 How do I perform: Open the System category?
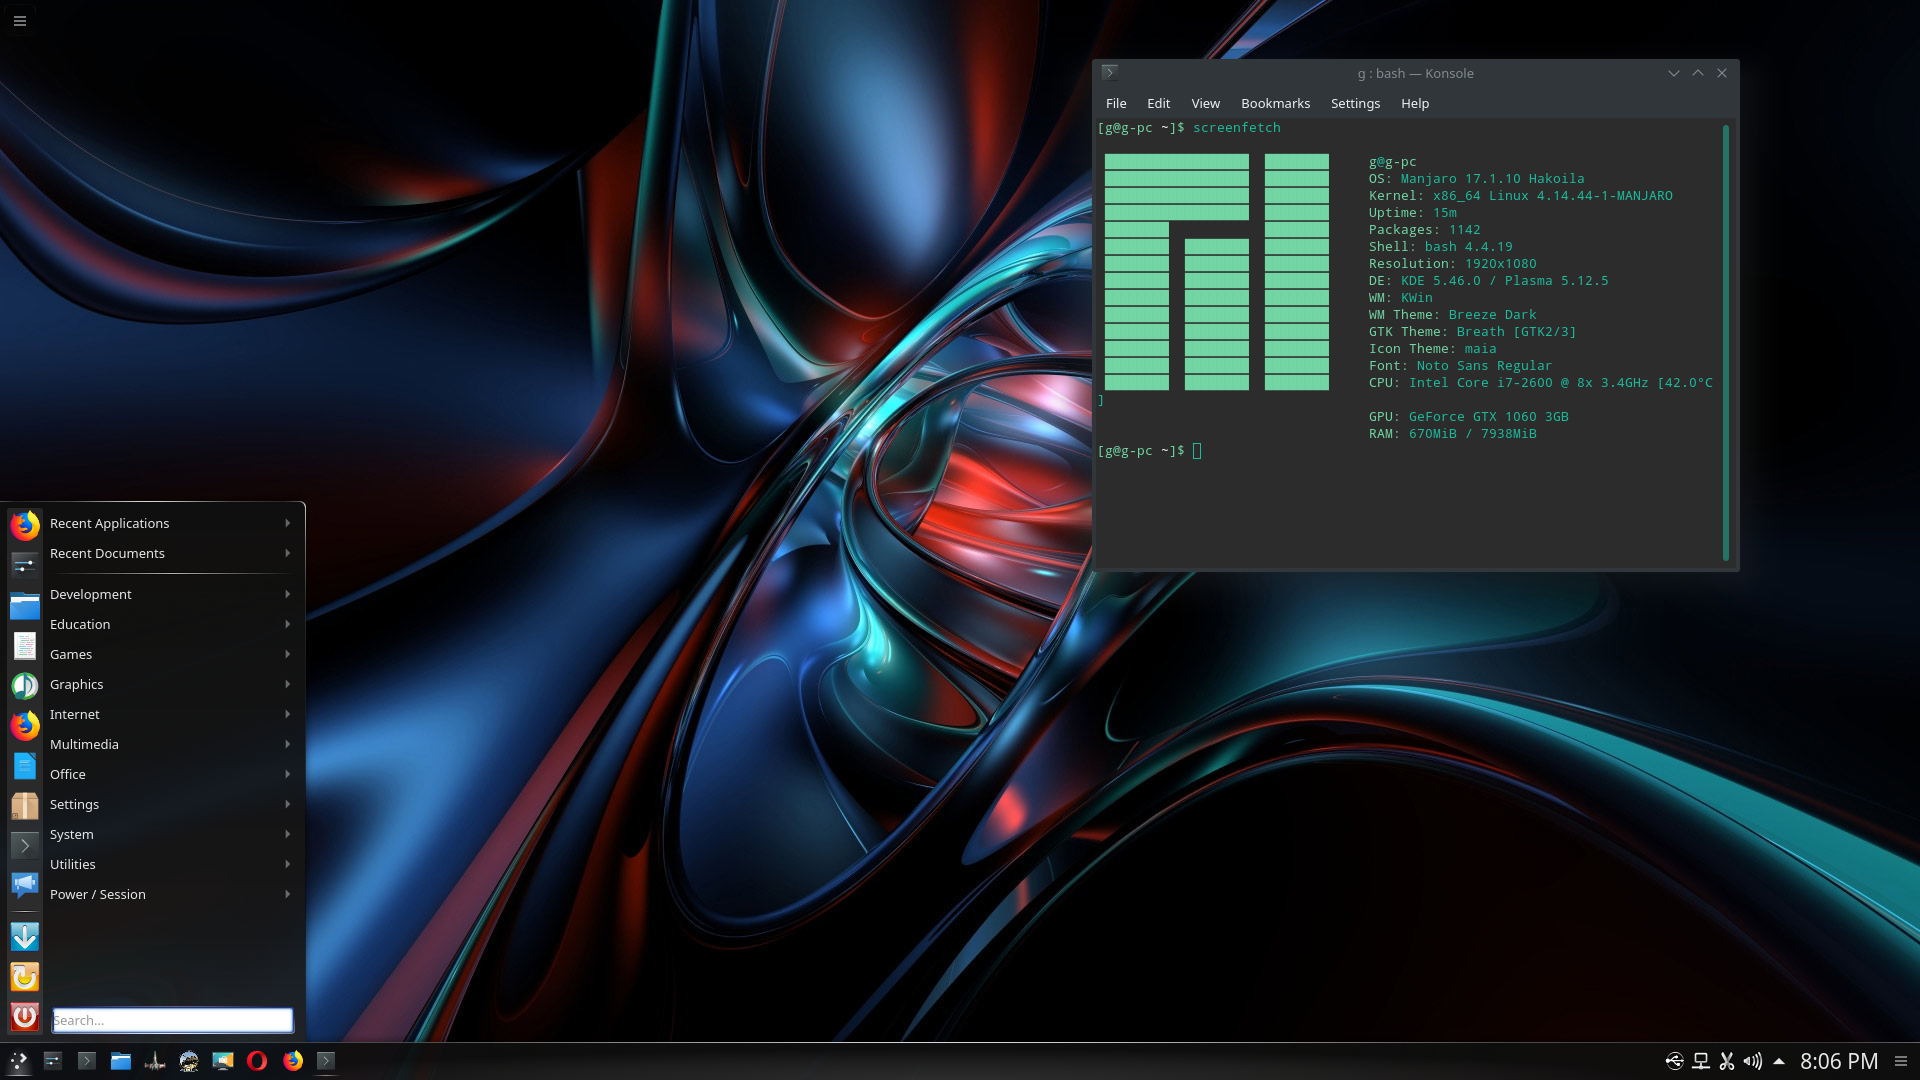pos(171,834)
